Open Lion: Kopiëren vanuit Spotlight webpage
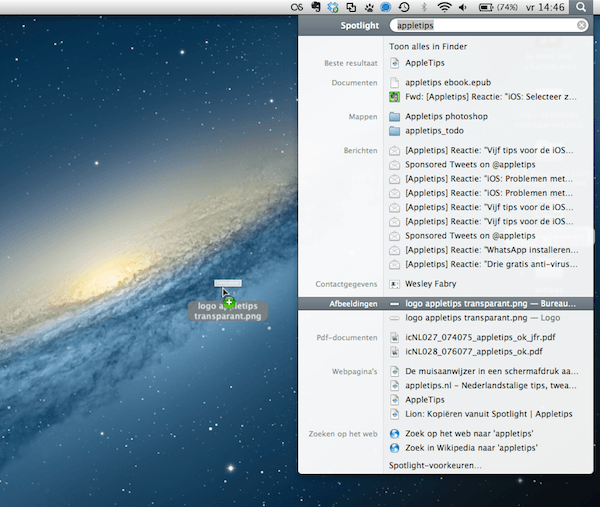This screenshot has width=600, height=507. click(489, 414)
